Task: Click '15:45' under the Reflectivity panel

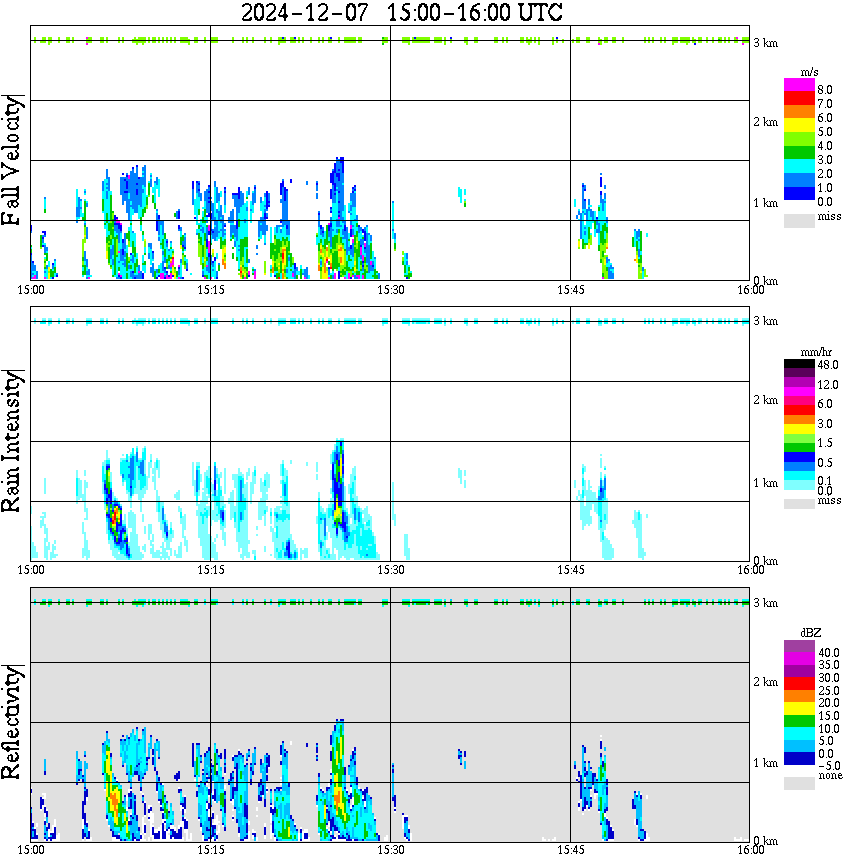Action: 570,850
